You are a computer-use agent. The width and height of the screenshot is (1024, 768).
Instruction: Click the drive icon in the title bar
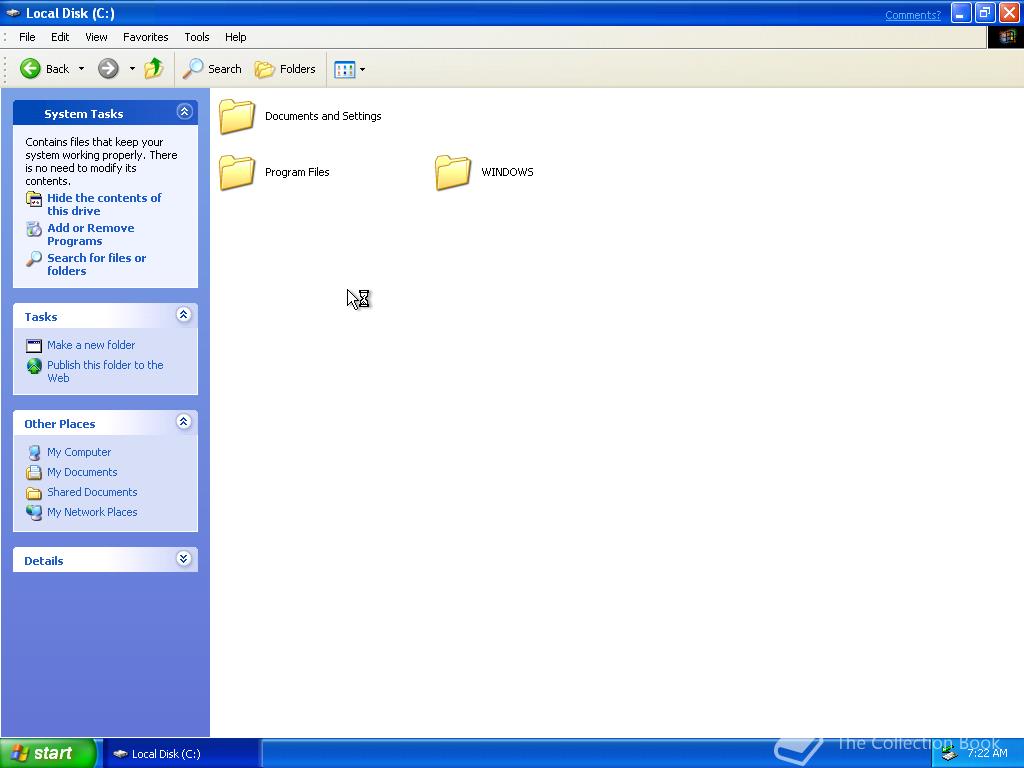13,13
